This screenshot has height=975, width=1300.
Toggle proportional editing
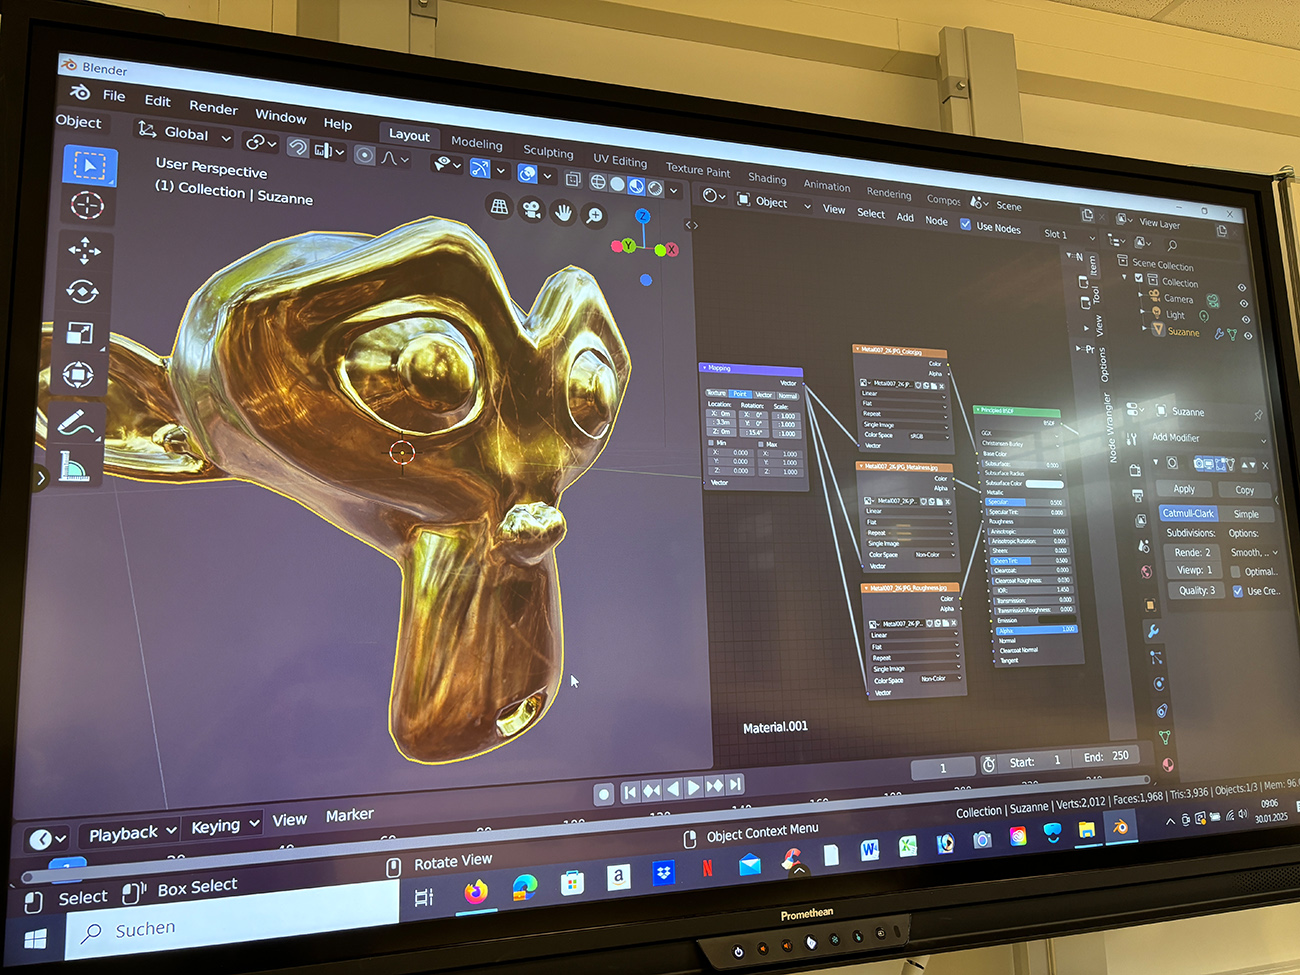(365, 155)
